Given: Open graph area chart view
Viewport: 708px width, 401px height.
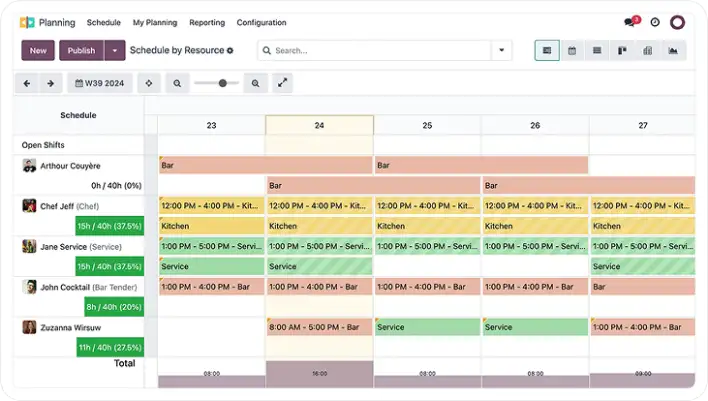Looking at the screenshot, I should (673, 51).
